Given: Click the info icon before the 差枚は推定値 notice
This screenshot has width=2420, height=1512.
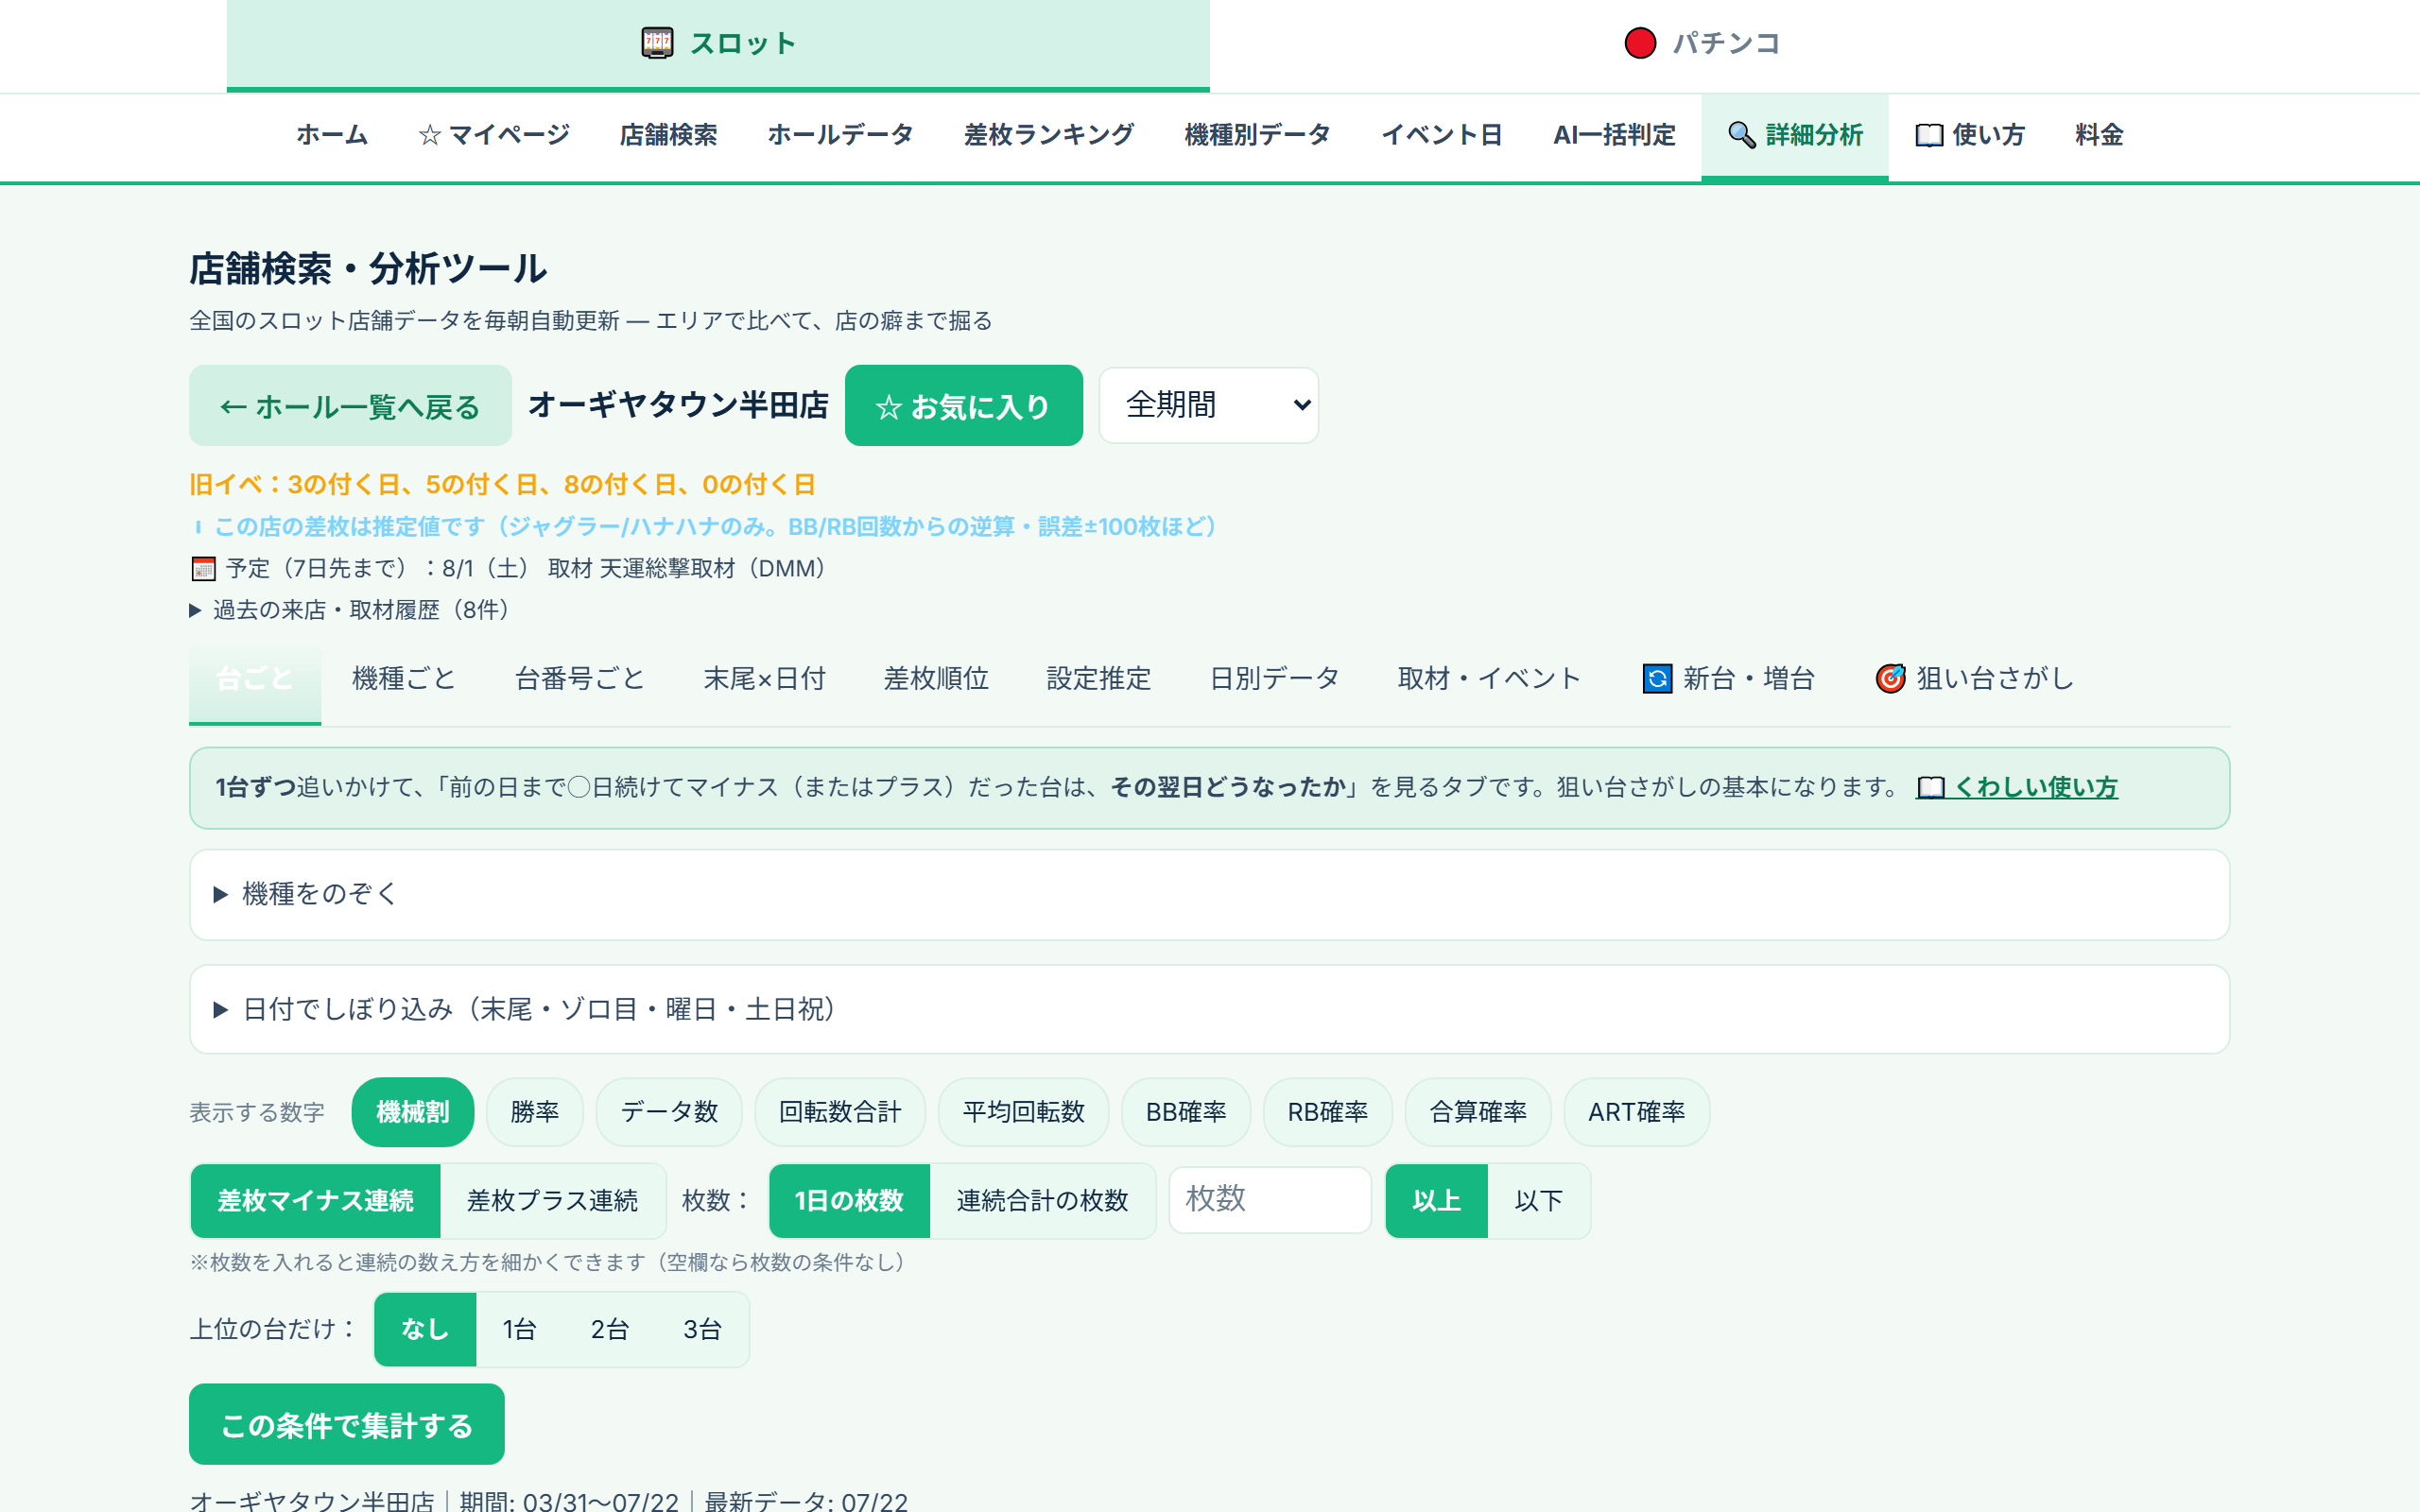Looking at the screenshot, I should point(198,527).
